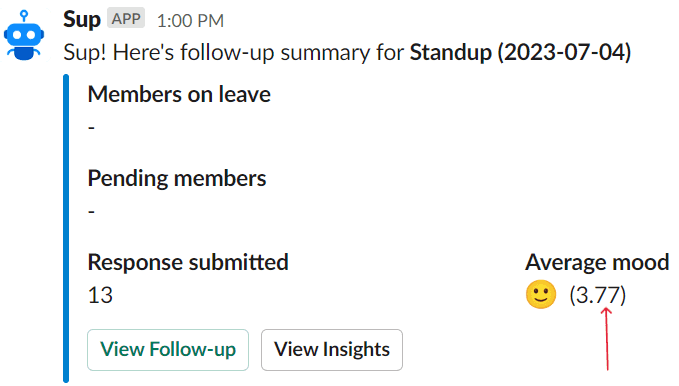The height and width of the screenshot is (386, 679).
Task: Click the blue attachment sidebar line
Action: tap(66, 228)
